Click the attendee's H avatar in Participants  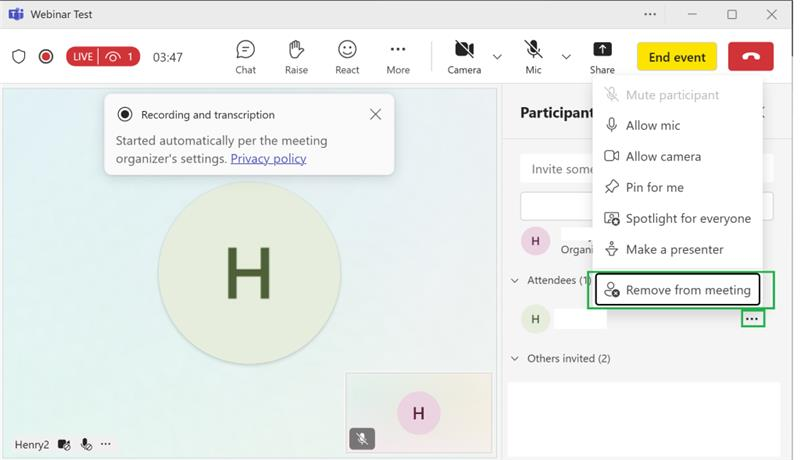coord(535,319)
